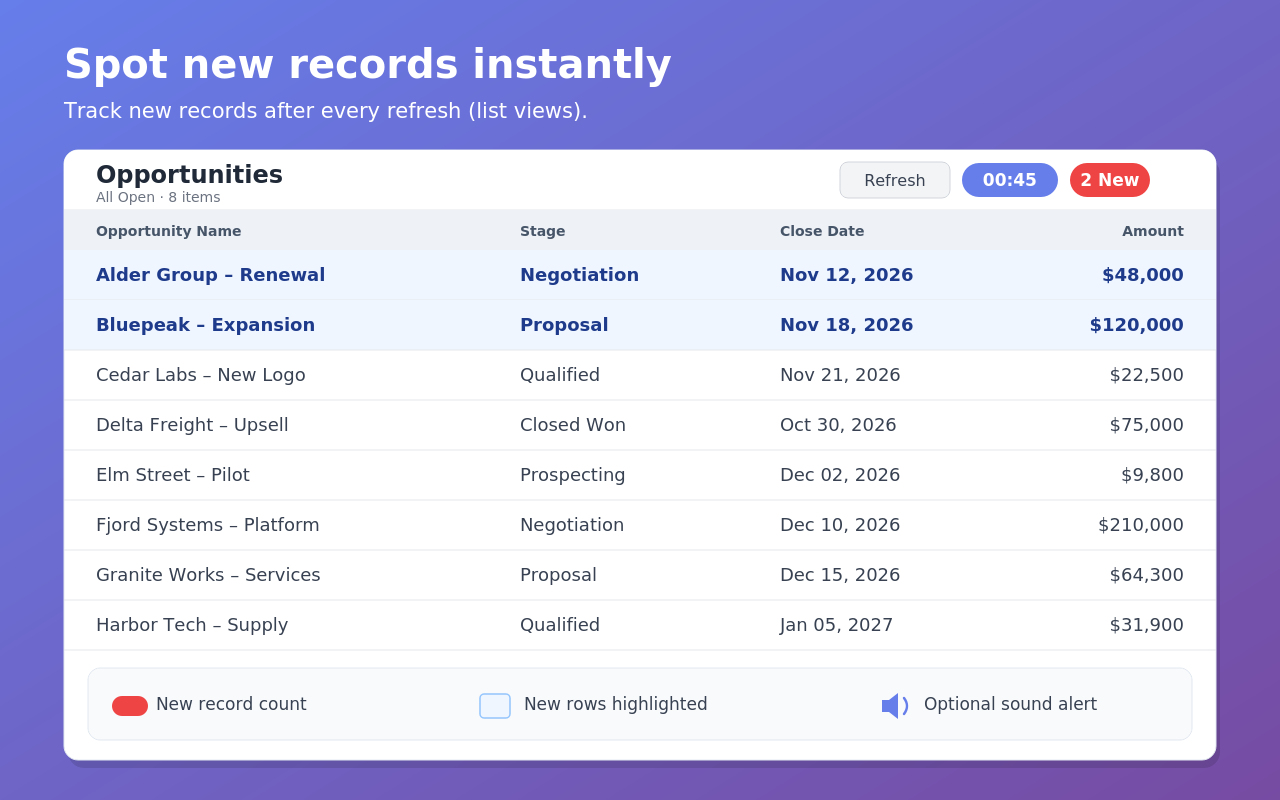Image resolution: width=1280 pixels, height=800 pixels.
Task: Click the speaker sound alert icon
Action: point(894,706)
